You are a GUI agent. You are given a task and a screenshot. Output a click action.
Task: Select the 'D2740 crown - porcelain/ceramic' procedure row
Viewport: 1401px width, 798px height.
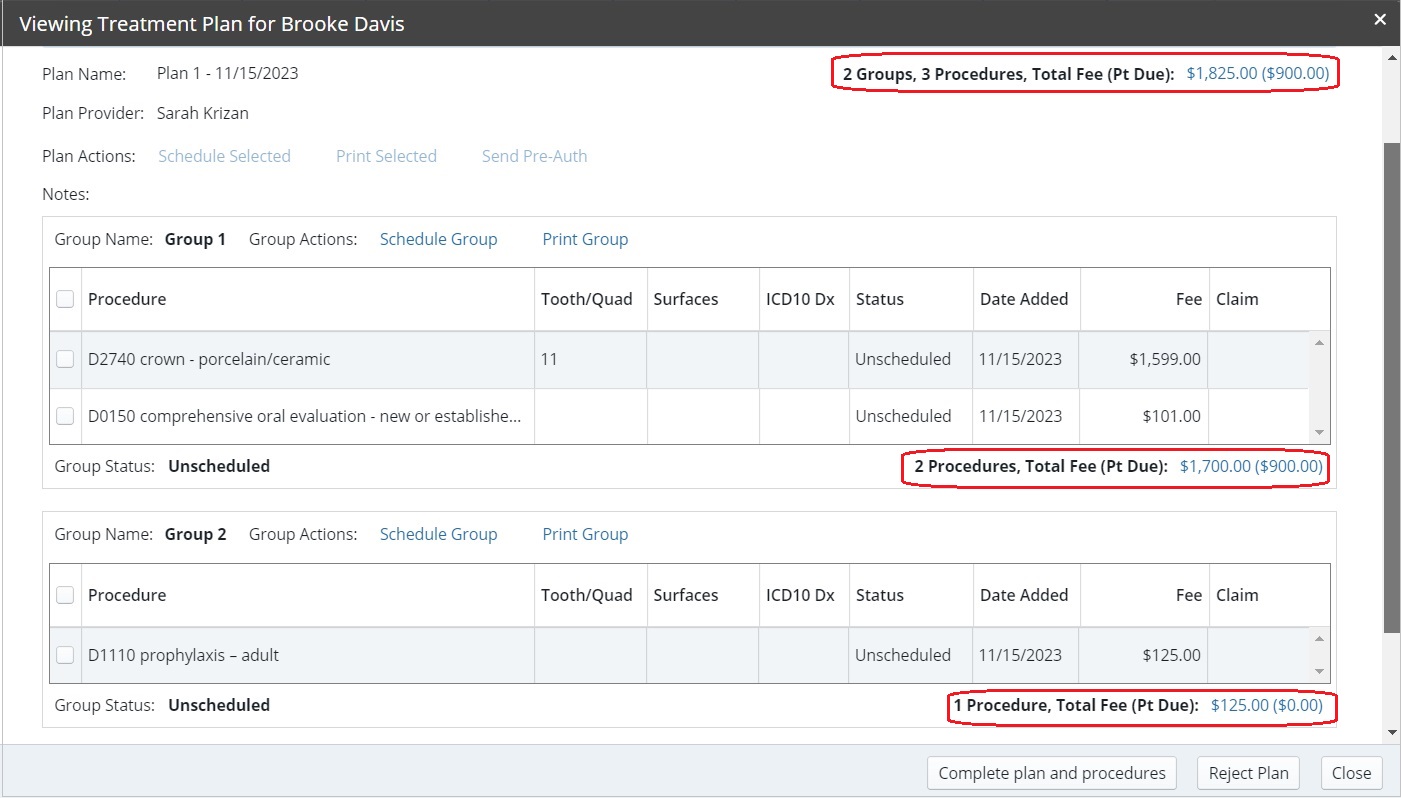point(680,359)
